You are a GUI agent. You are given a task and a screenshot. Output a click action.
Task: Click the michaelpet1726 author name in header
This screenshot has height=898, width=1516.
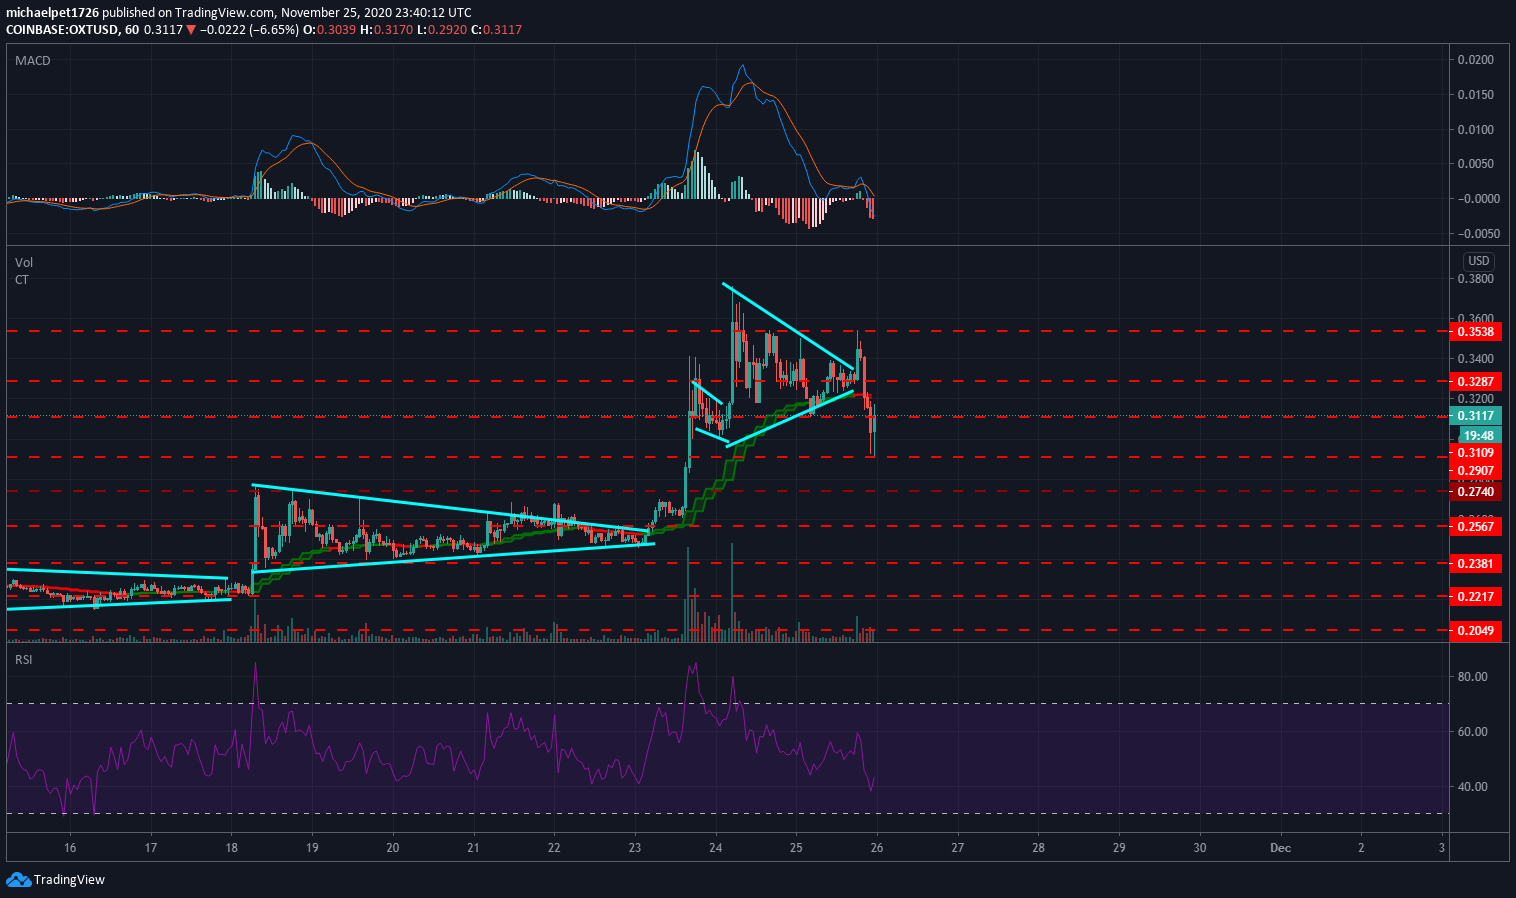coord(52,13)
